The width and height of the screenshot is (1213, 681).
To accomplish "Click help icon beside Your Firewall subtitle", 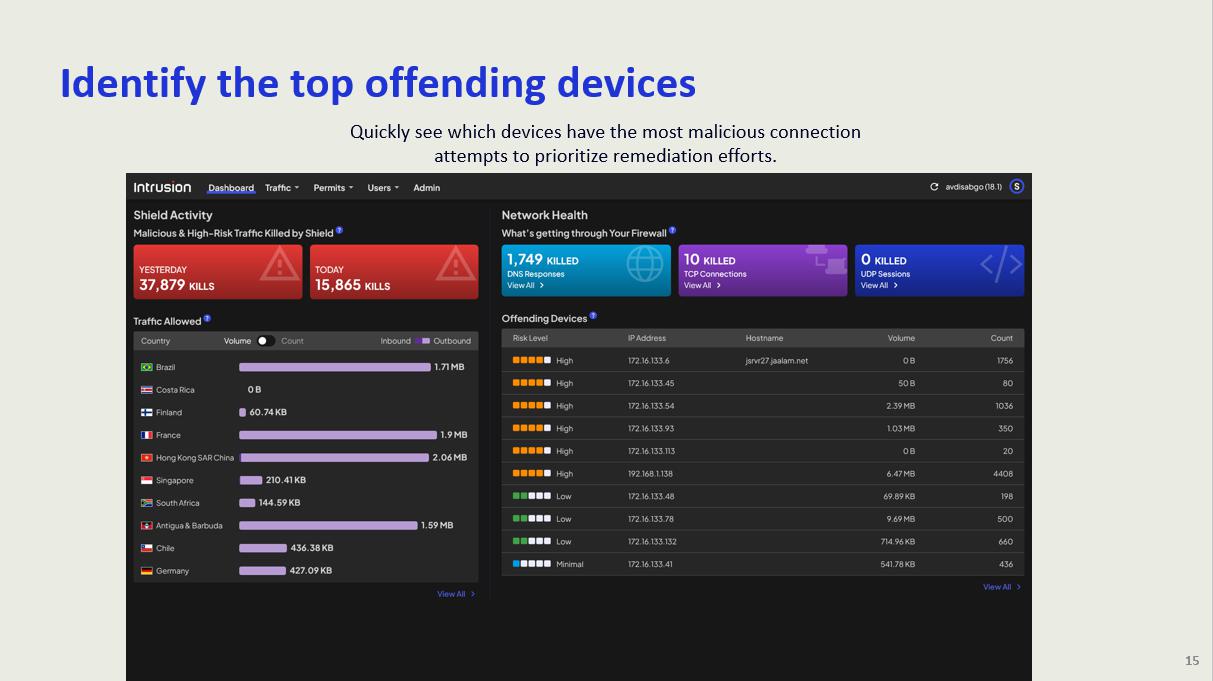I will tap(672, 230).
